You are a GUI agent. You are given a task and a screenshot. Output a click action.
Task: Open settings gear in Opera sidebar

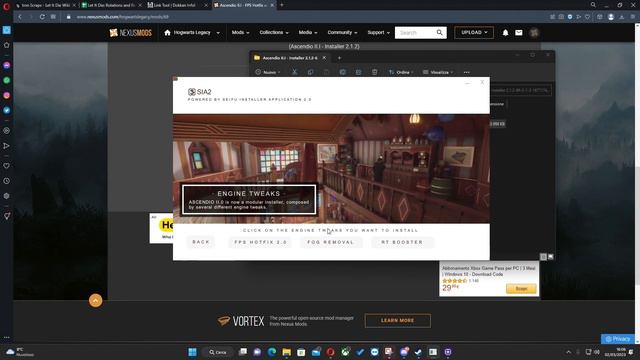7,196
